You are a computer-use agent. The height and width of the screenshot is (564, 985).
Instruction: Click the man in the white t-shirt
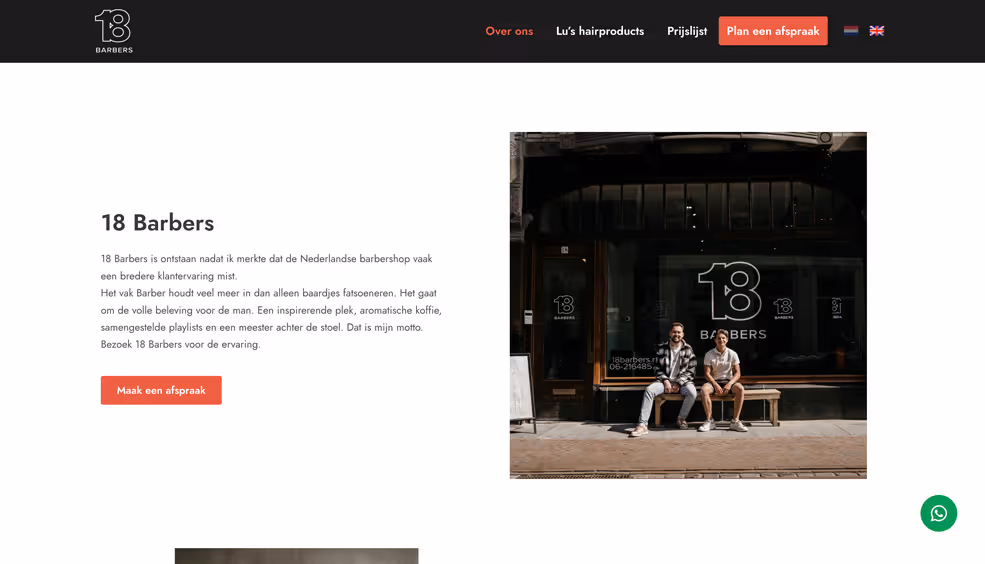[x=722, y=381]
